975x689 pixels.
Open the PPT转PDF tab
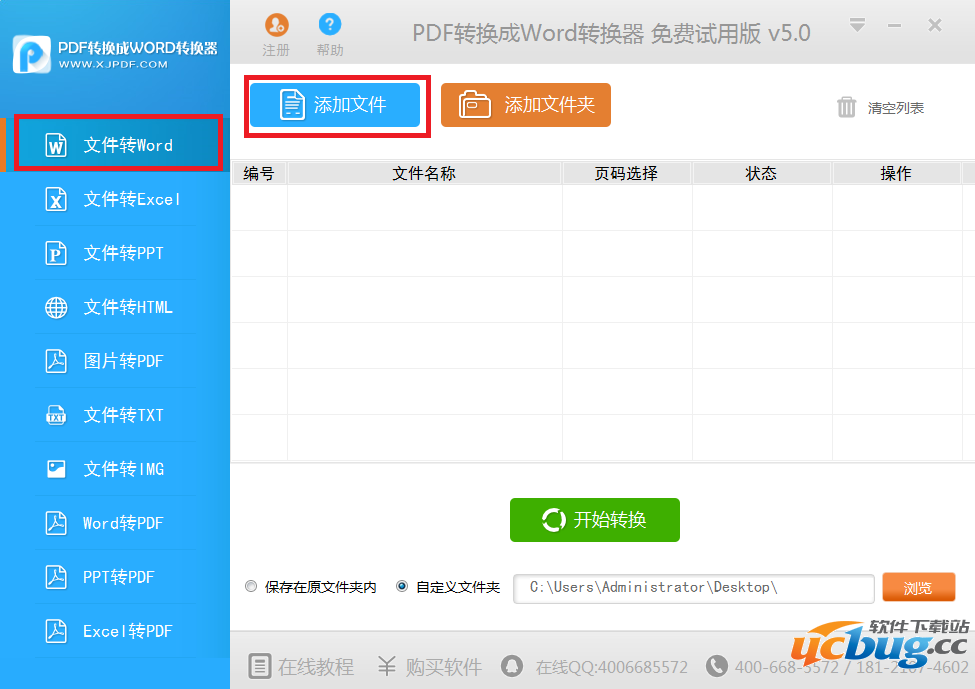tap(115, 577)
